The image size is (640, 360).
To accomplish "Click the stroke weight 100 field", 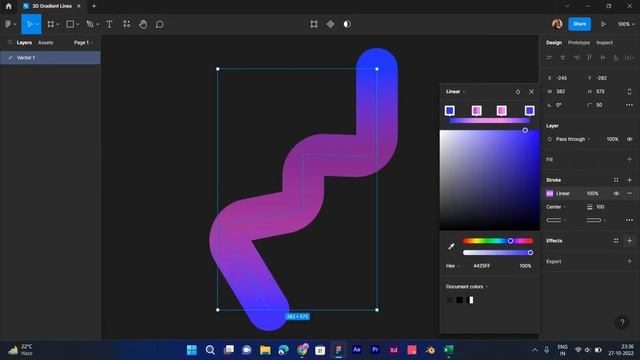I will (x=600, y=207).
